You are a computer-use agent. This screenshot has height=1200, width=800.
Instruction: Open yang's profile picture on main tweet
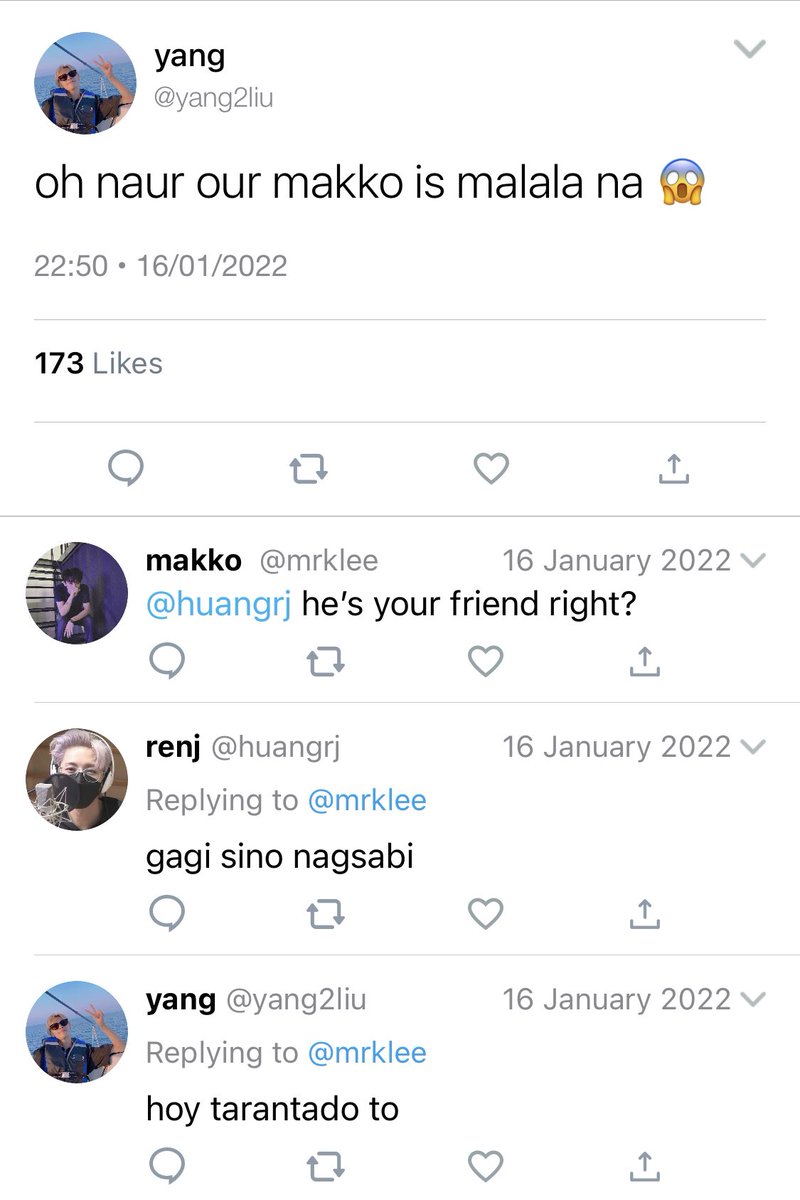[85, 83]
